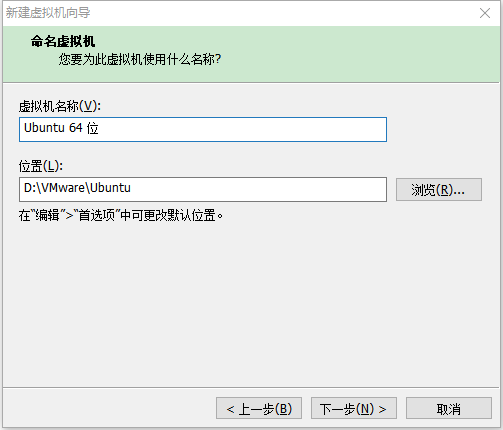Close the 新建虚拟机向导 dialog with X
503x430 pixels.
[485, 13]
